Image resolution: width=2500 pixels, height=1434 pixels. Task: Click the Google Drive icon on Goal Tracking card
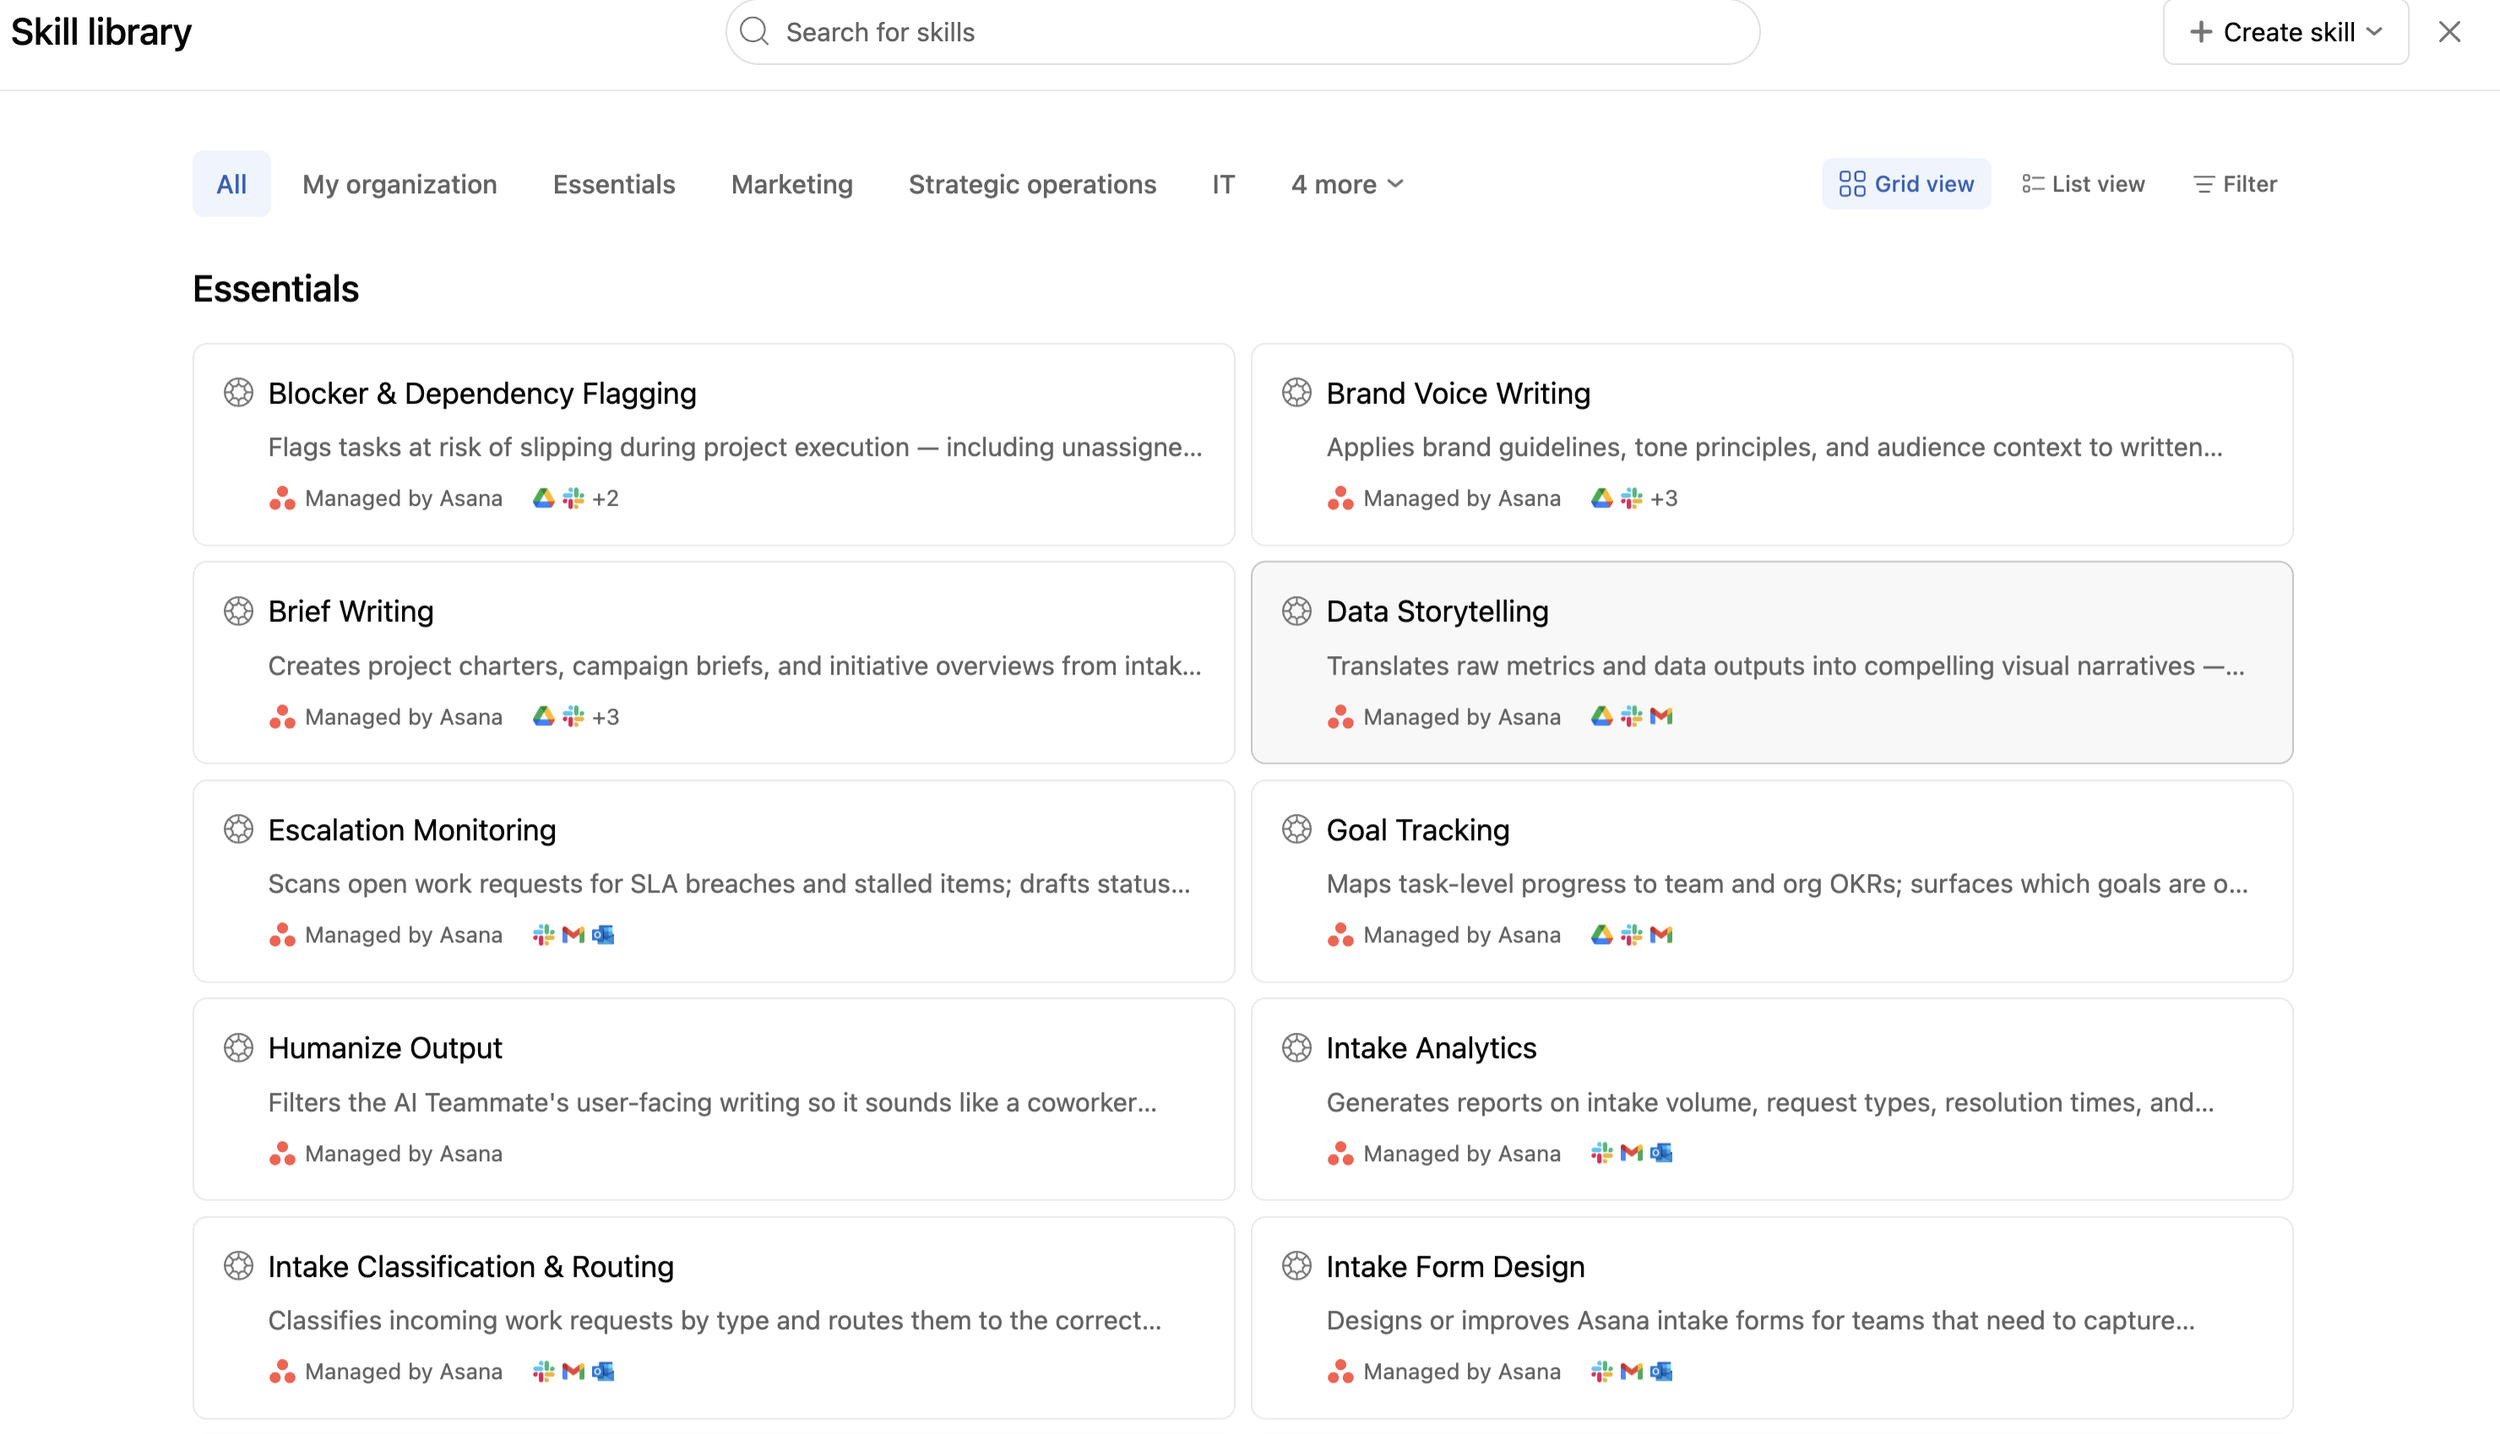click(1601, 934)
